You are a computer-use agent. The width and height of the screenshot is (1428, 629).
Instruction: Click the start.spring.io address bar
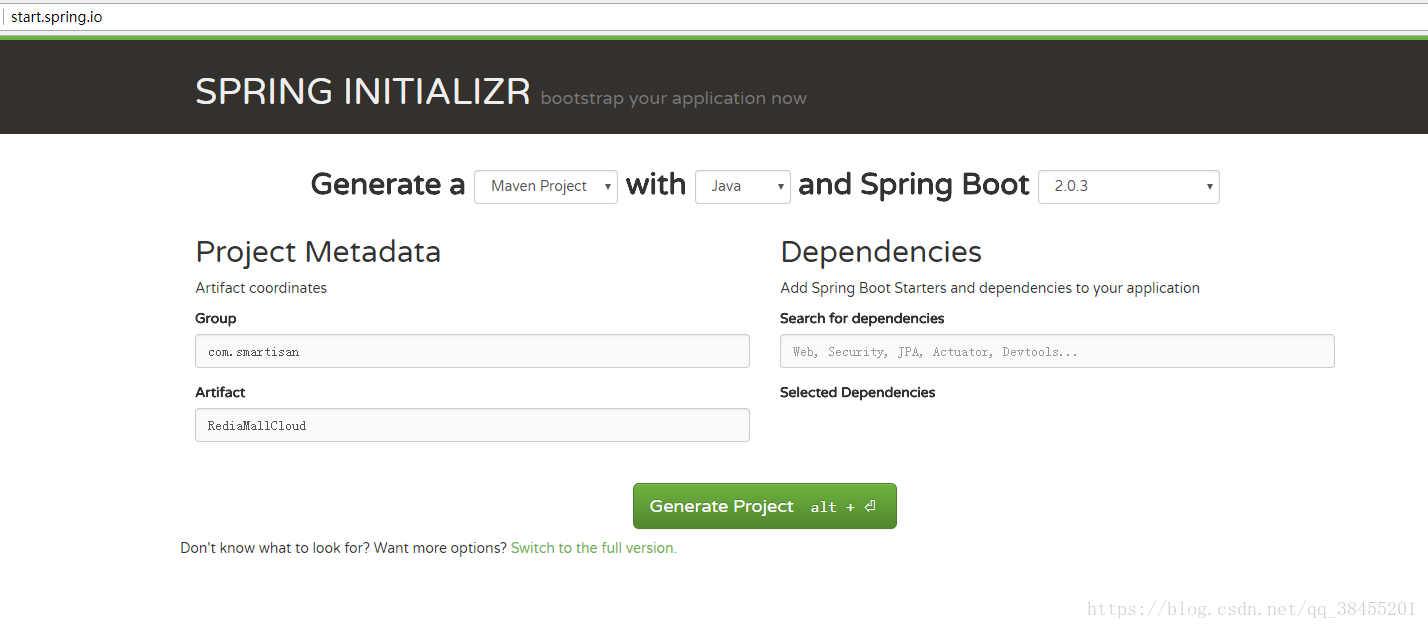click(x=714, y=17)
